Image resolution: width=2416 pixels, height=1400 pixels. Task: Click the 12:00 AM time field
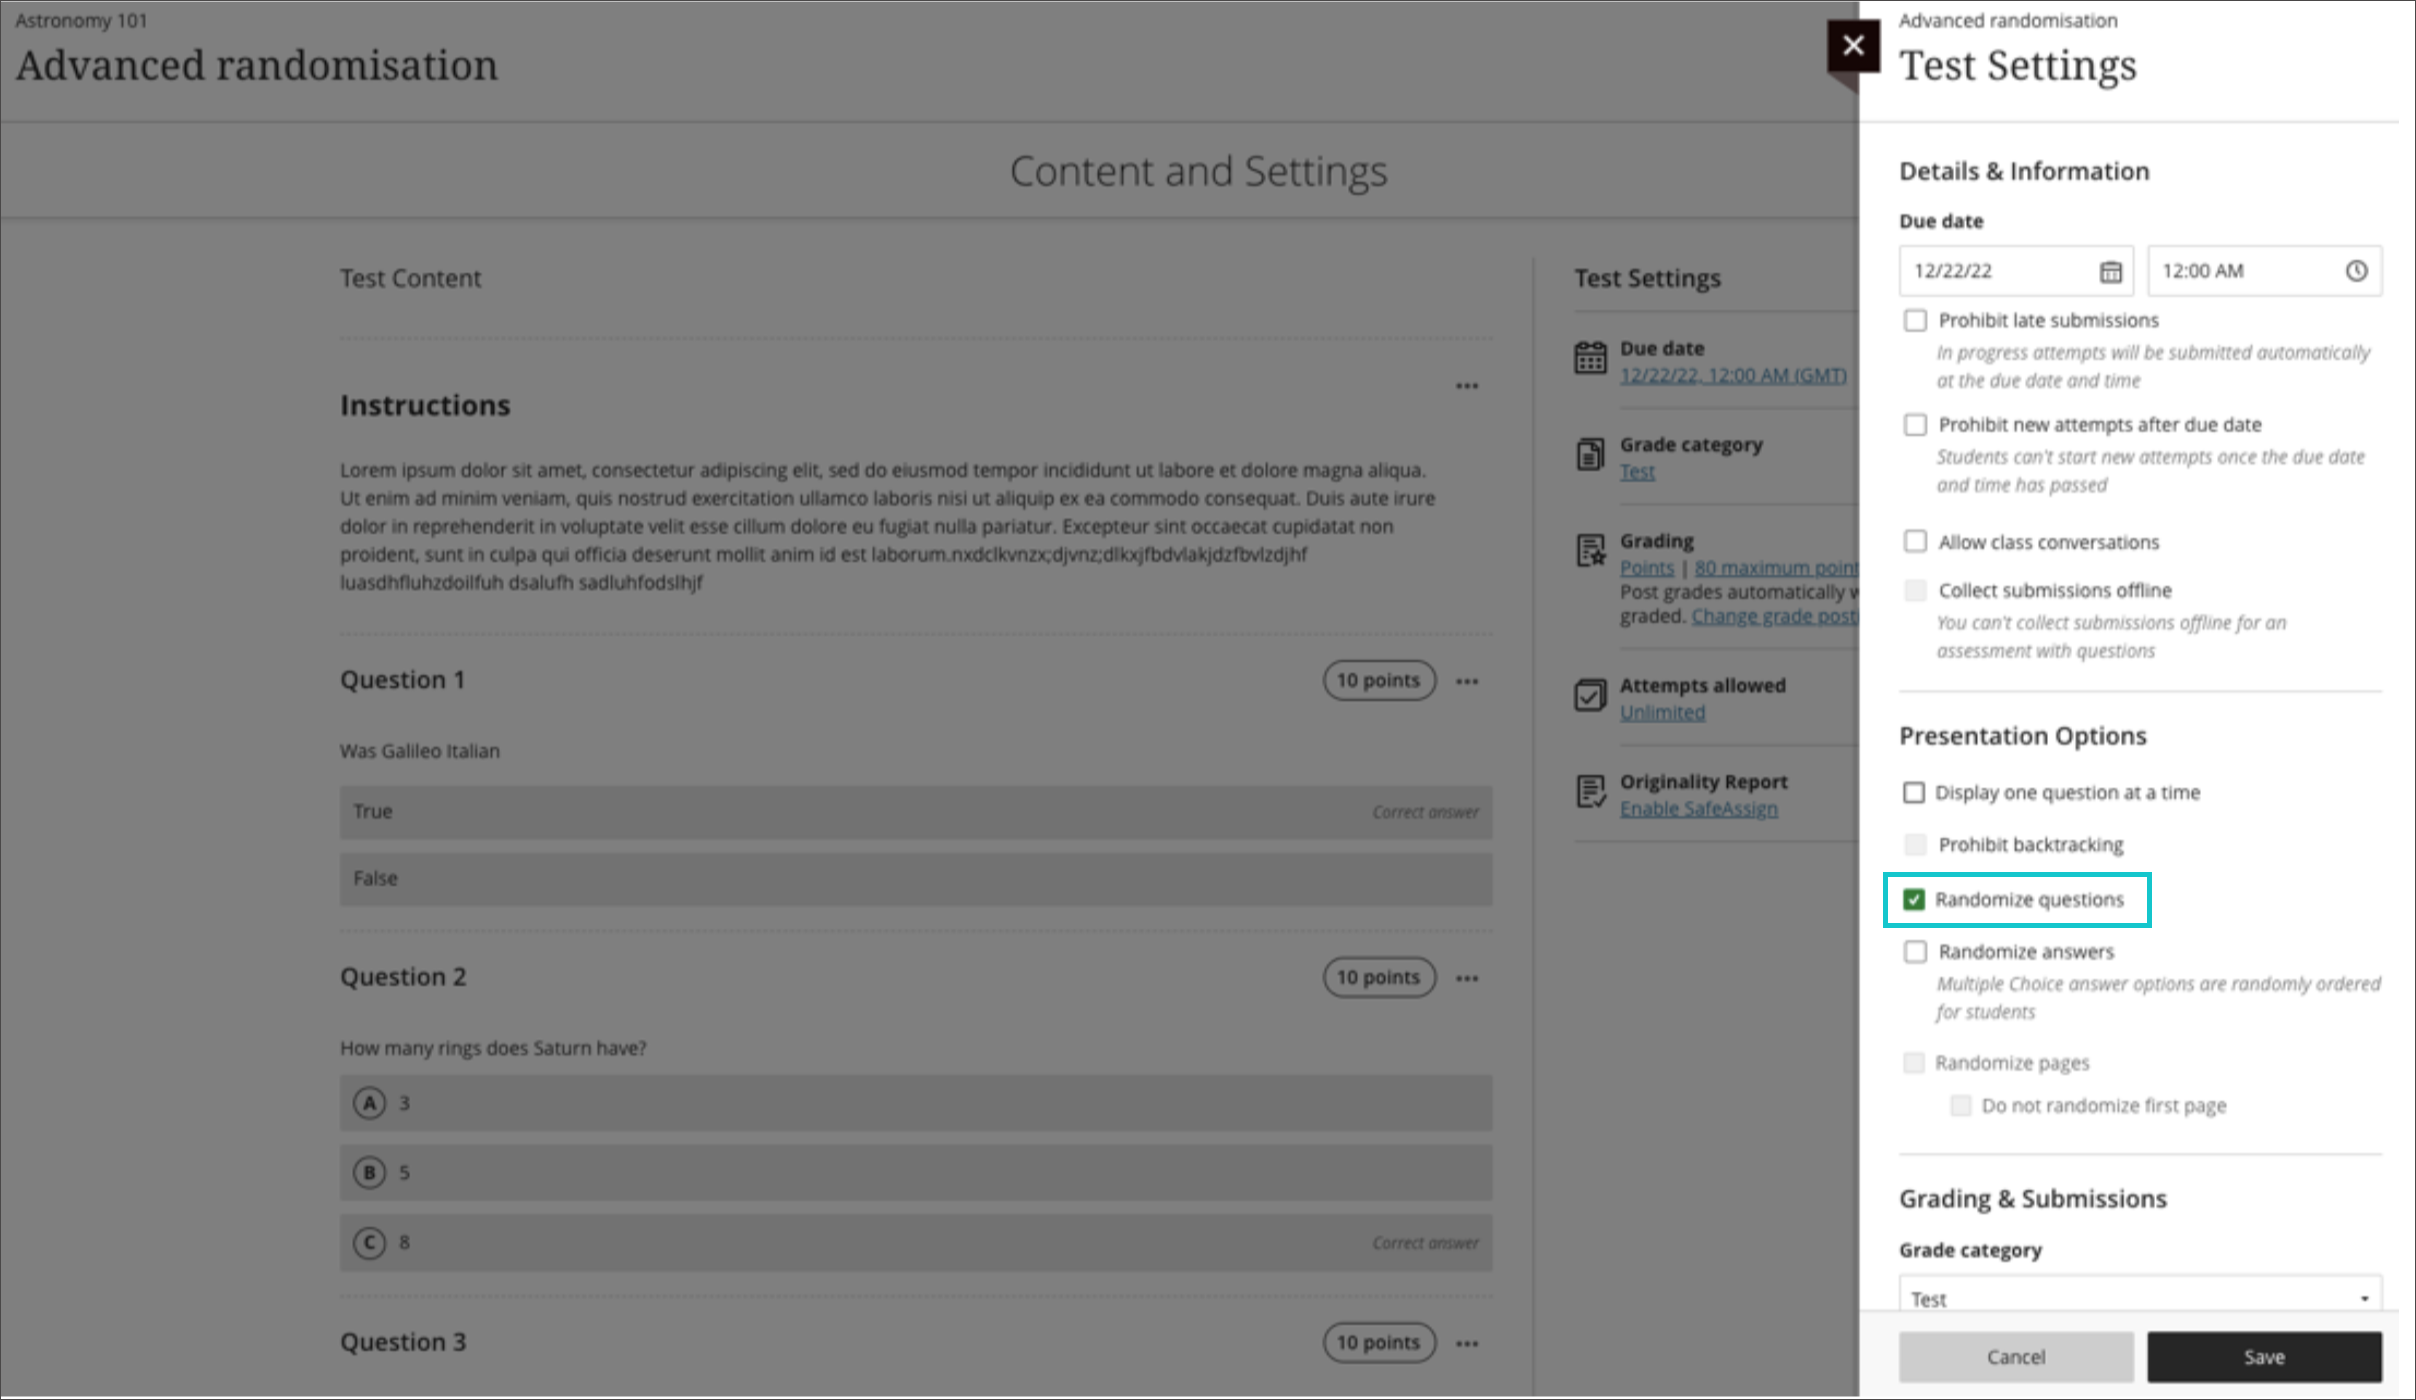pyautogui.click(x=2245, y=271)
